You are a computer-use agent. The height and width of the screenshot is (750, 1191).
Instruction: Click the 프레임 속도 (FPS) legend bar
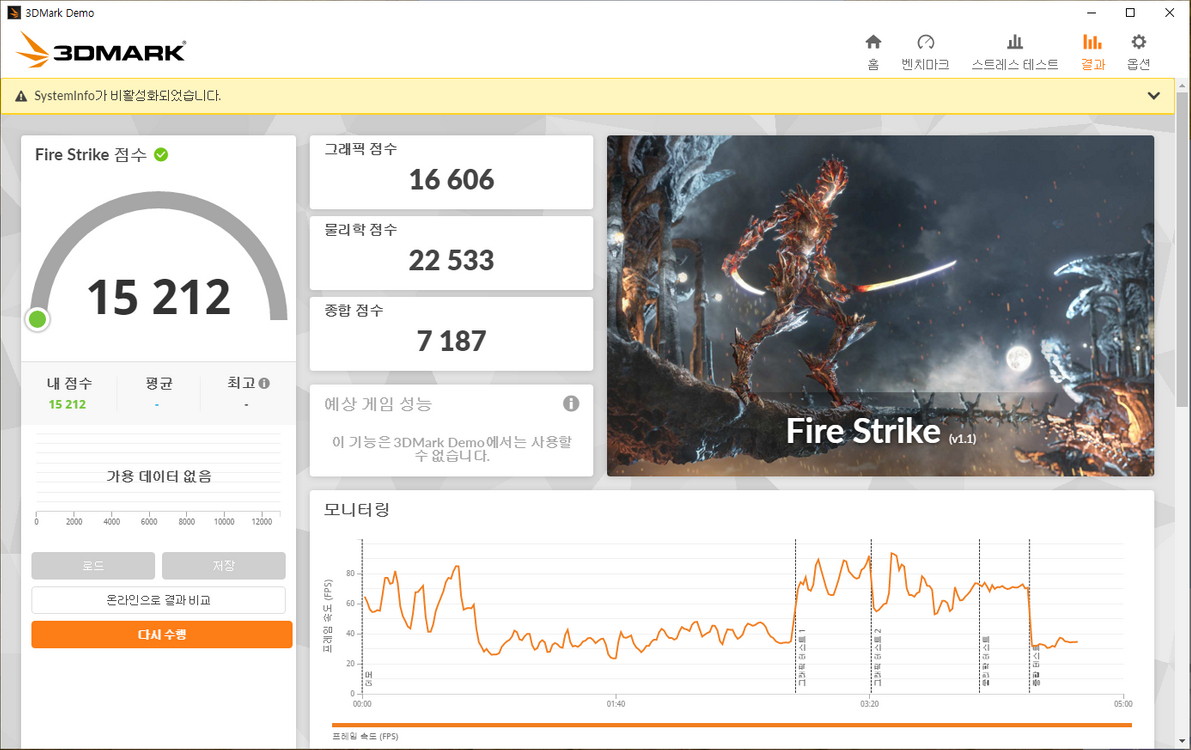[x=731, y=726]
